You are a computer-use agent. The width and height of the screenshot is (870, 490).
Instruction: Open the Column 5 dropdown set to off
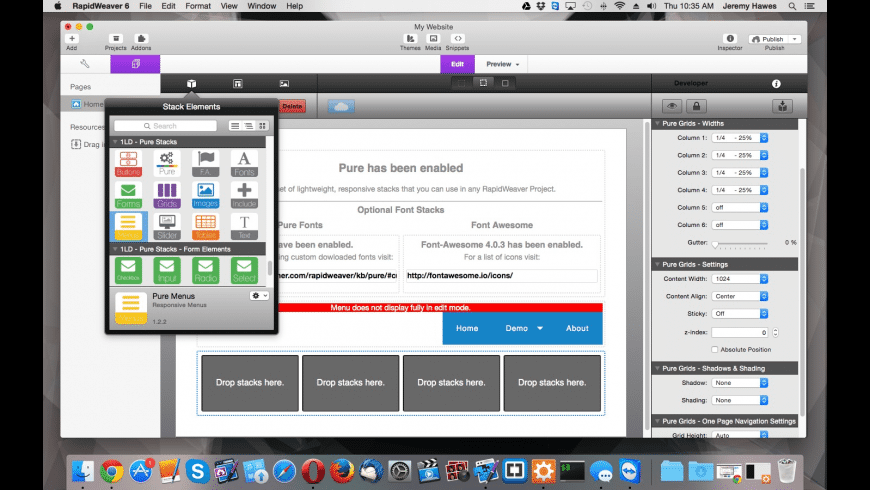pyautogui.click(x=740, y=208)
